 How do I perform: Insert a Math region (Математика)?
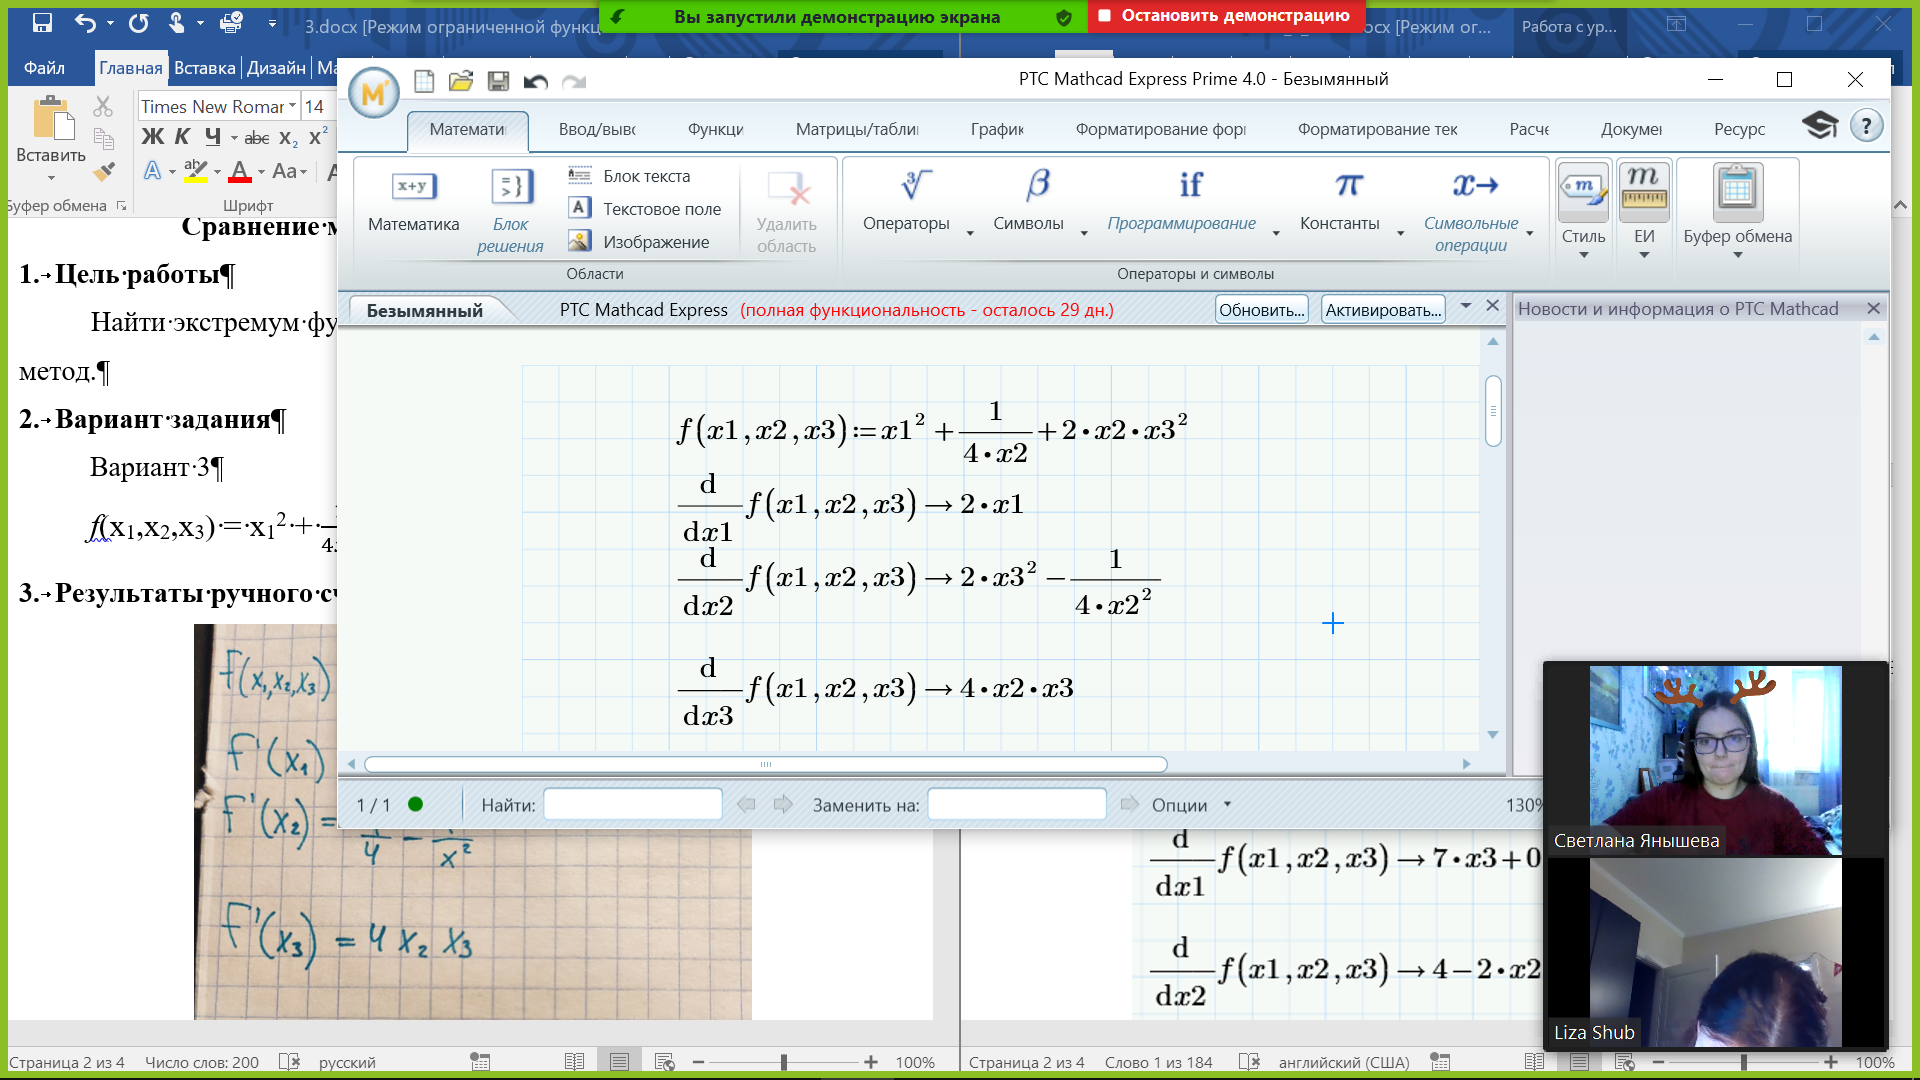tap(413, 201)
